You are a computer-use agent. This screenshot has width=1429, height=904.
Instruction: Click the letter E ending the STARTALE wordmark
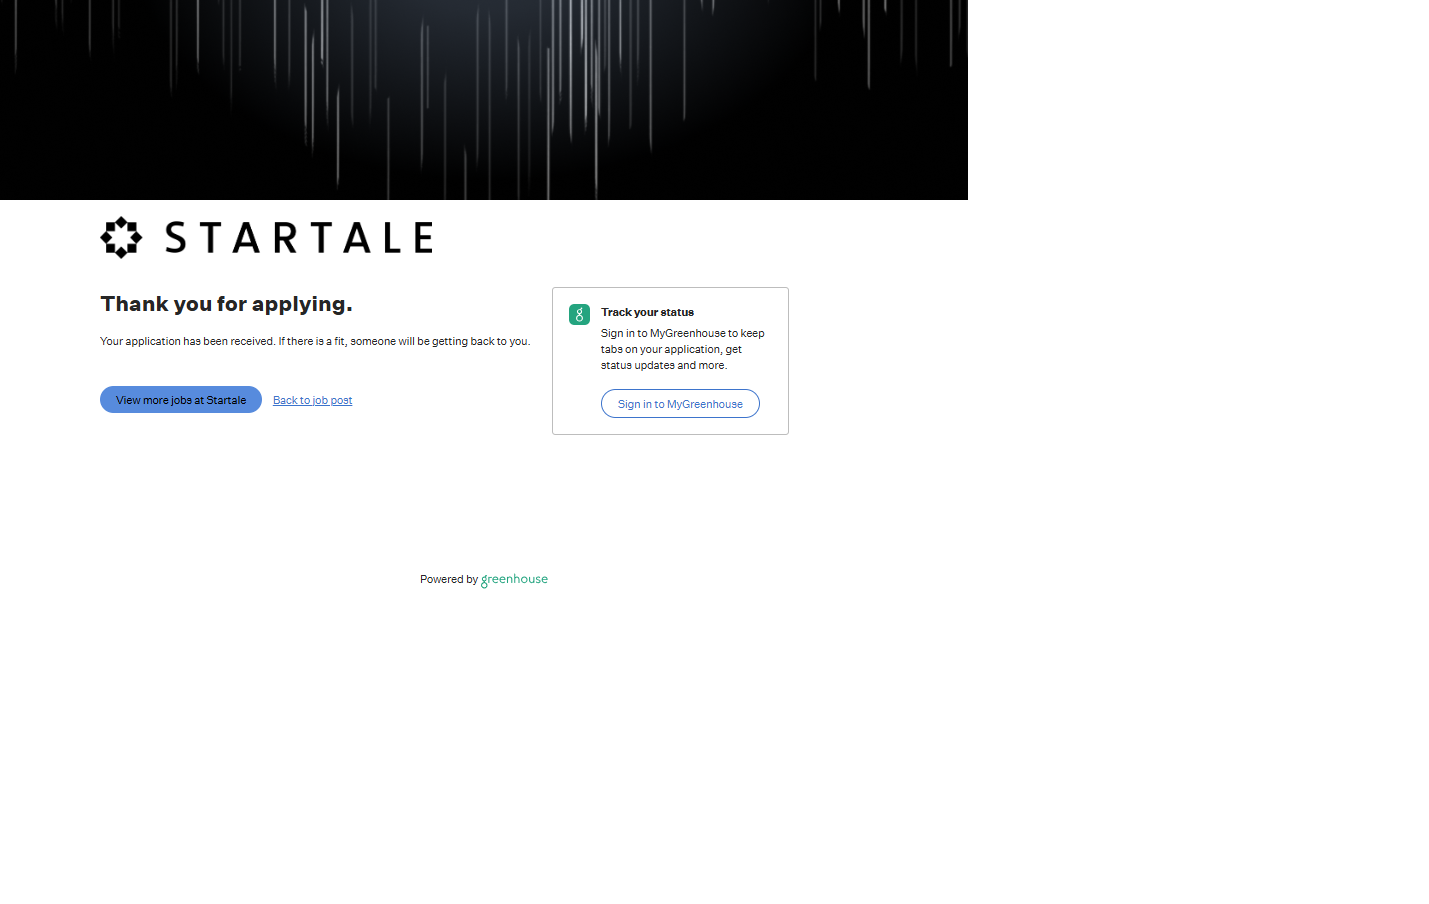[421, 238]
